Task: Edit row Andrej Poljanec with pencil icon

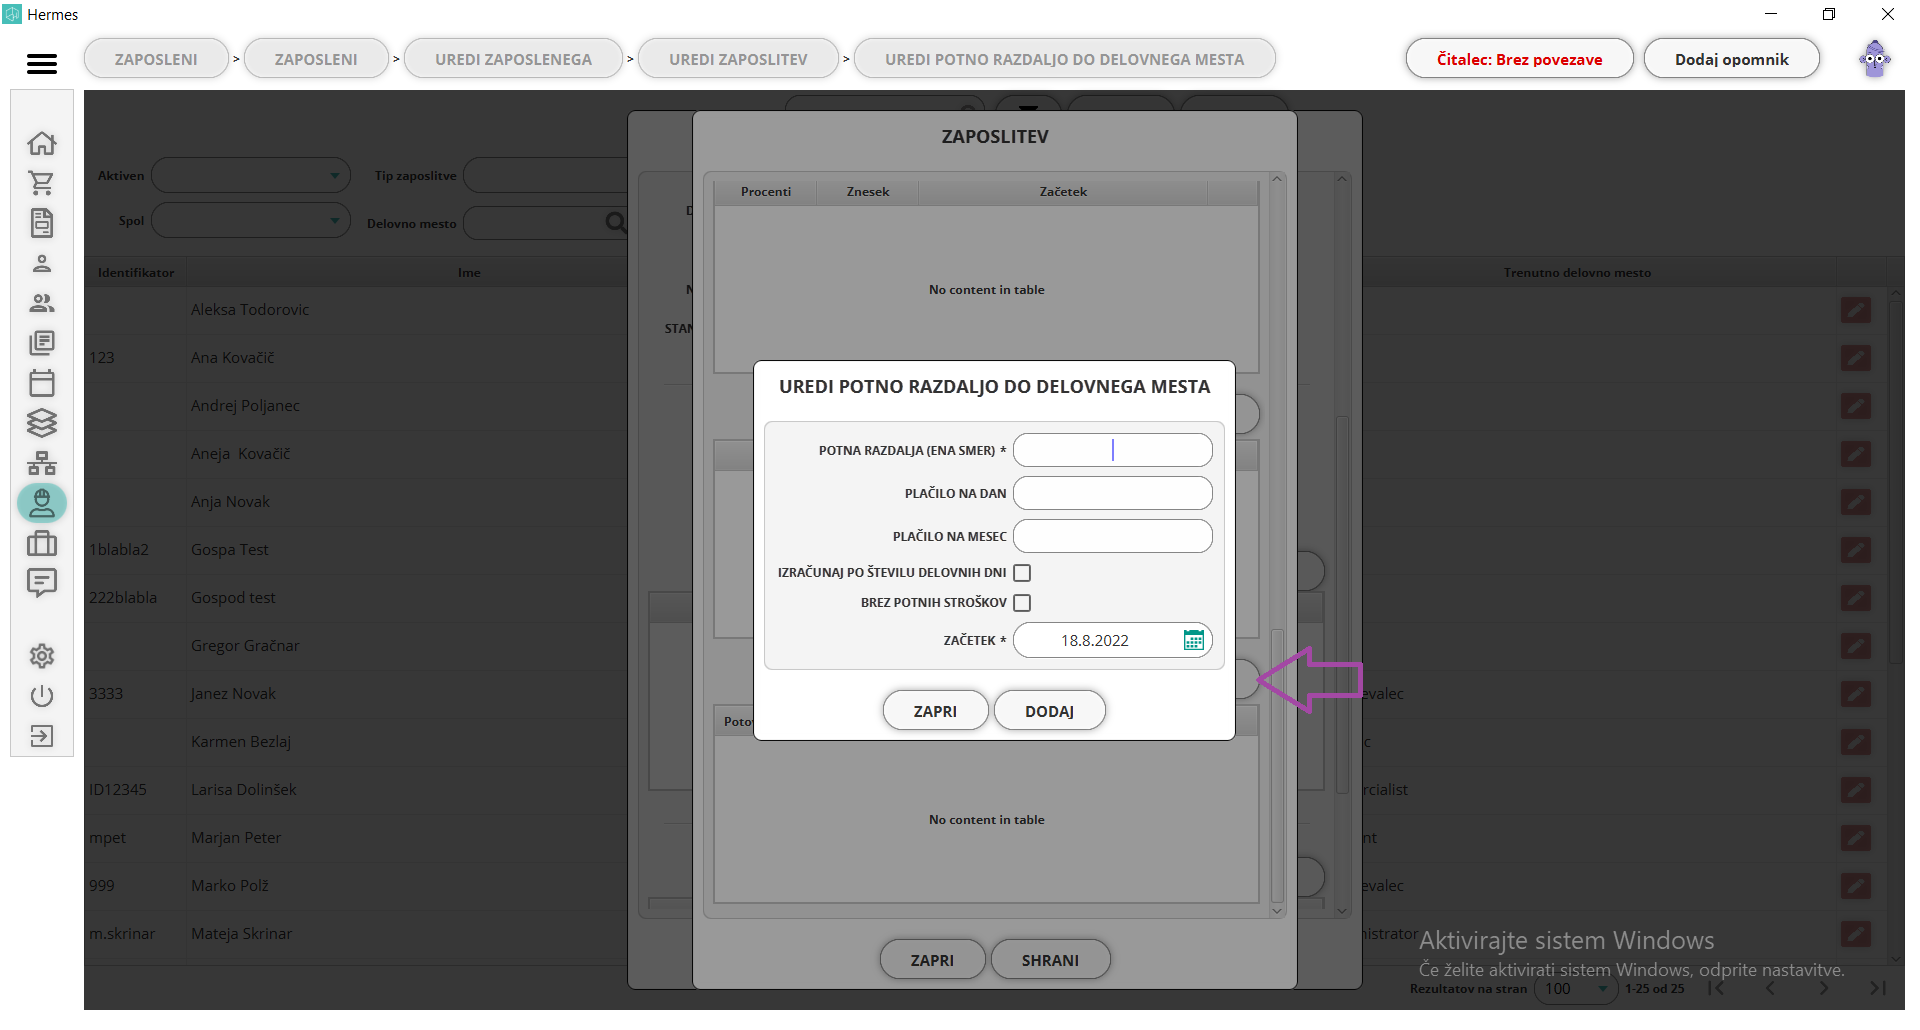Action: pyautogui.click(x=1856, y=406)
